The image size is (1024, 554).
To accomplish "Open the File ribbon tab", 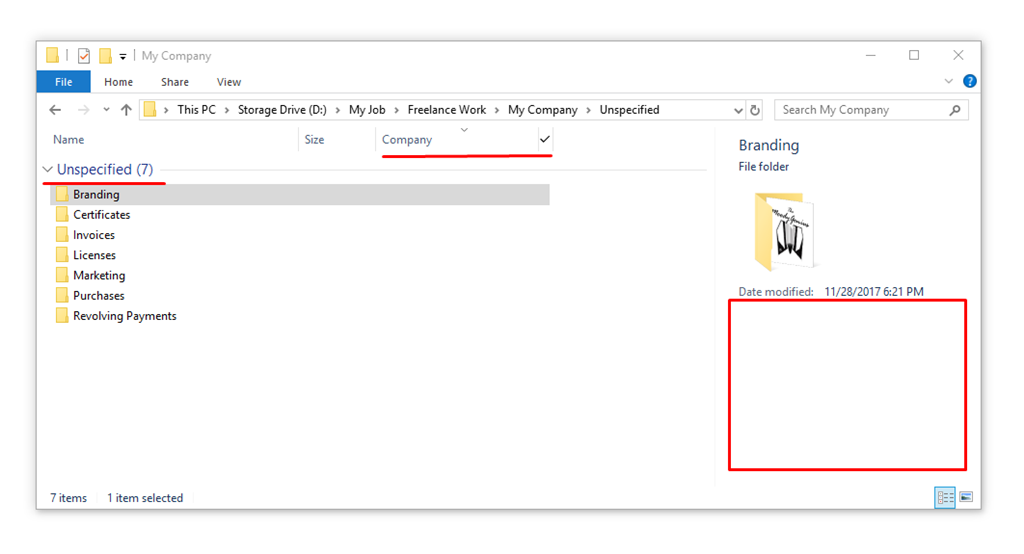I will click(x=63, y=82).
